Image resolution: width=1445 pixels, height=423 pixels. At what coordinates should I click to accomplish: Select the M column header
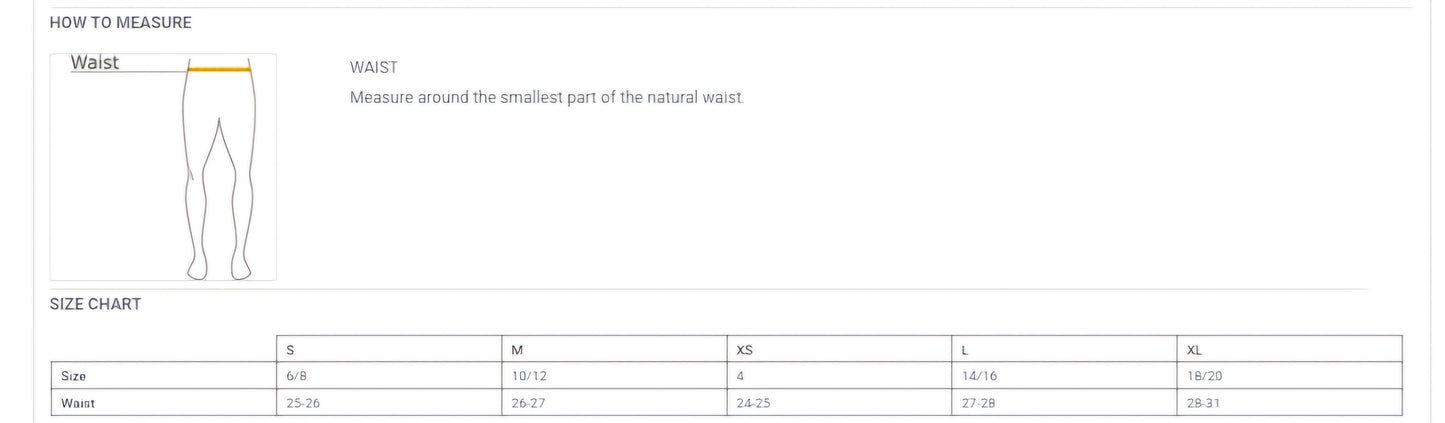click(x=517, y=350)
